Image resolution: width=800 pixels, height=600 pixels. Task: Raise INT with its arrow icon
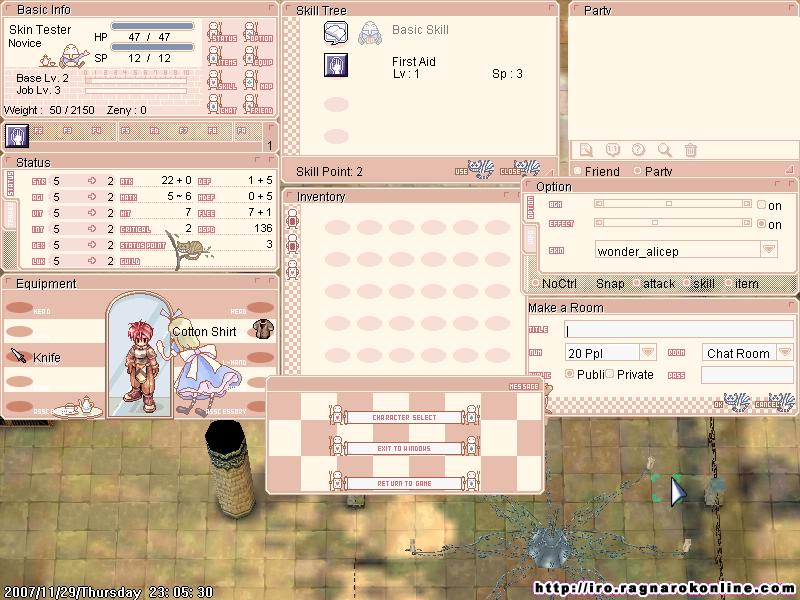pos(92,229)
